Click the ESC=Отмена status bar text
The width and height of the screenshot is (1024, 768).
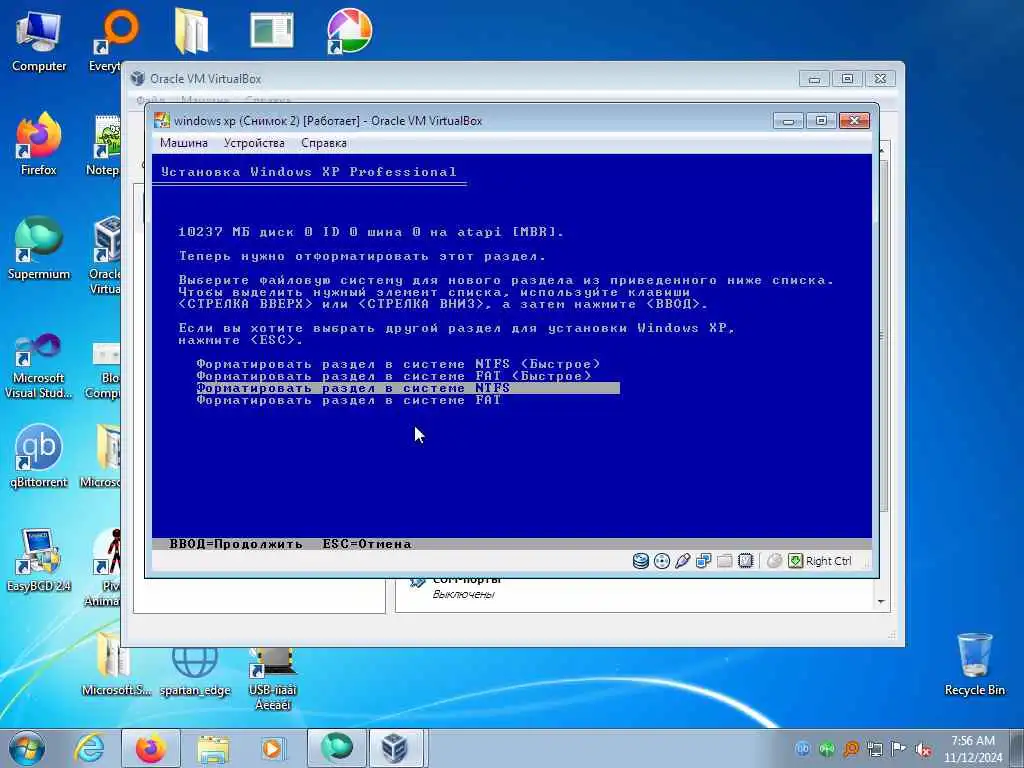[x=367, y=544]
